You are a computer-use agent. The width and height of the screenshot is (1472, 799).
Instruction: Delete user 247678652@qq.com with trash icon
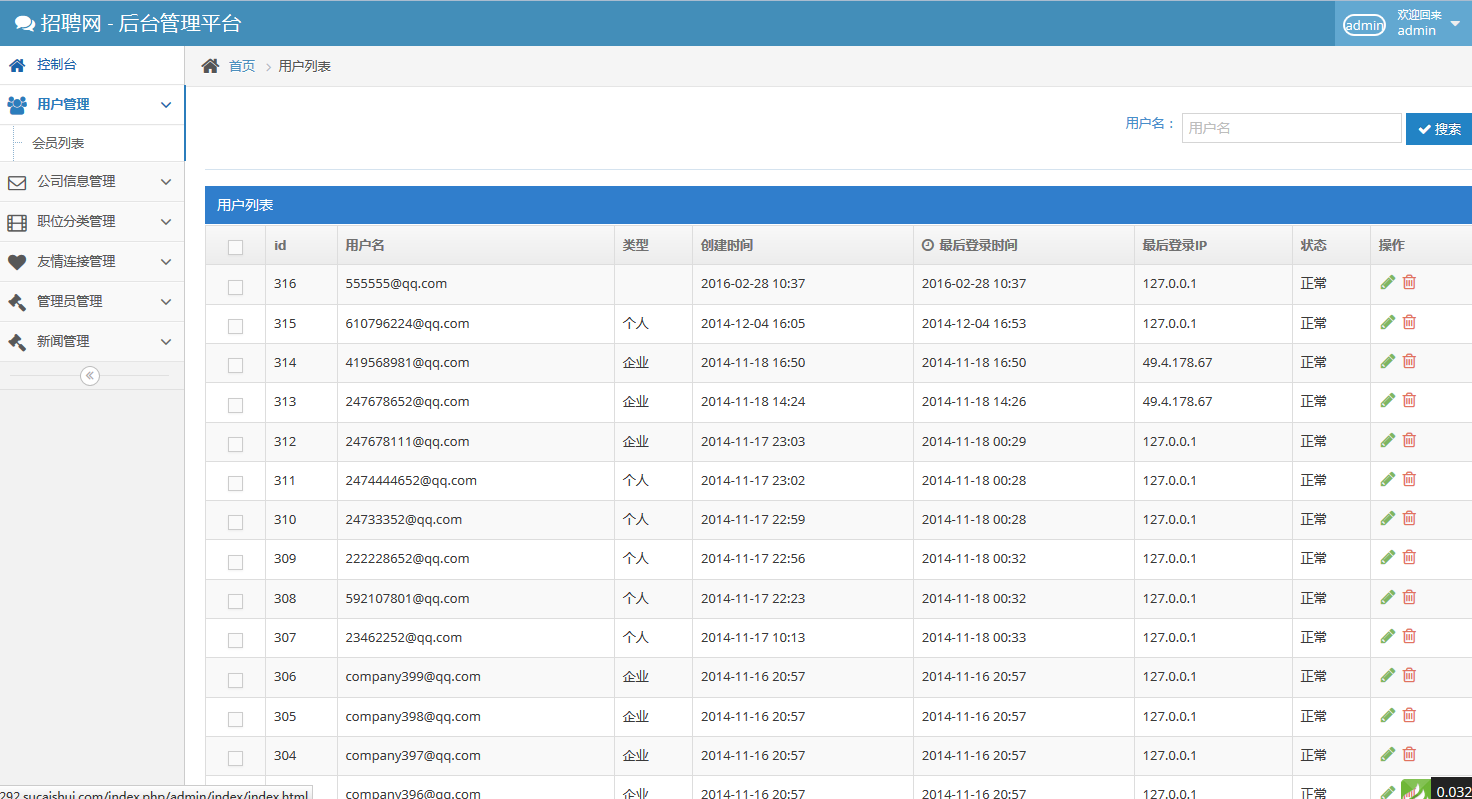1409,400
